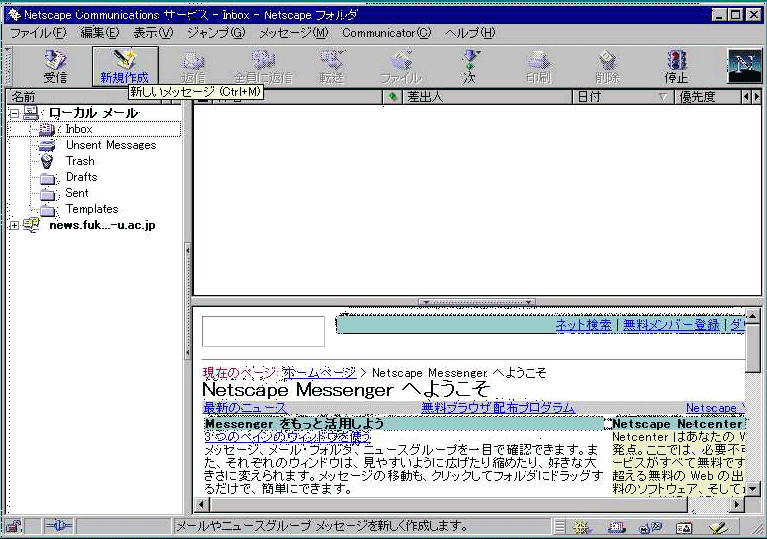The width and height of the screenshot is (767, 539).
Task: Collapse the folder pane using the vertical divider handle
Action: [x=187, y=302]
